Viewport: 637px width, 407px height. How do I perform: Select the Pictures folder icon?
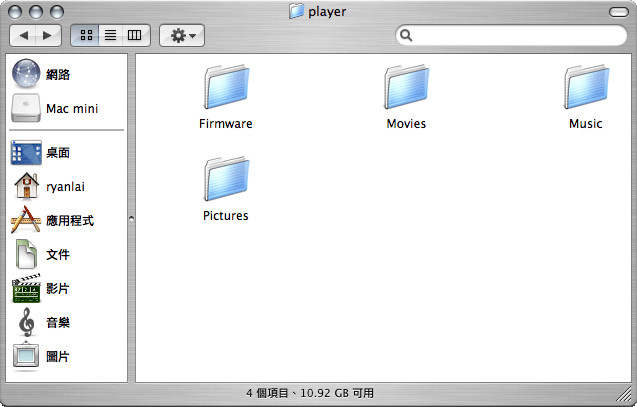[226, 179]
